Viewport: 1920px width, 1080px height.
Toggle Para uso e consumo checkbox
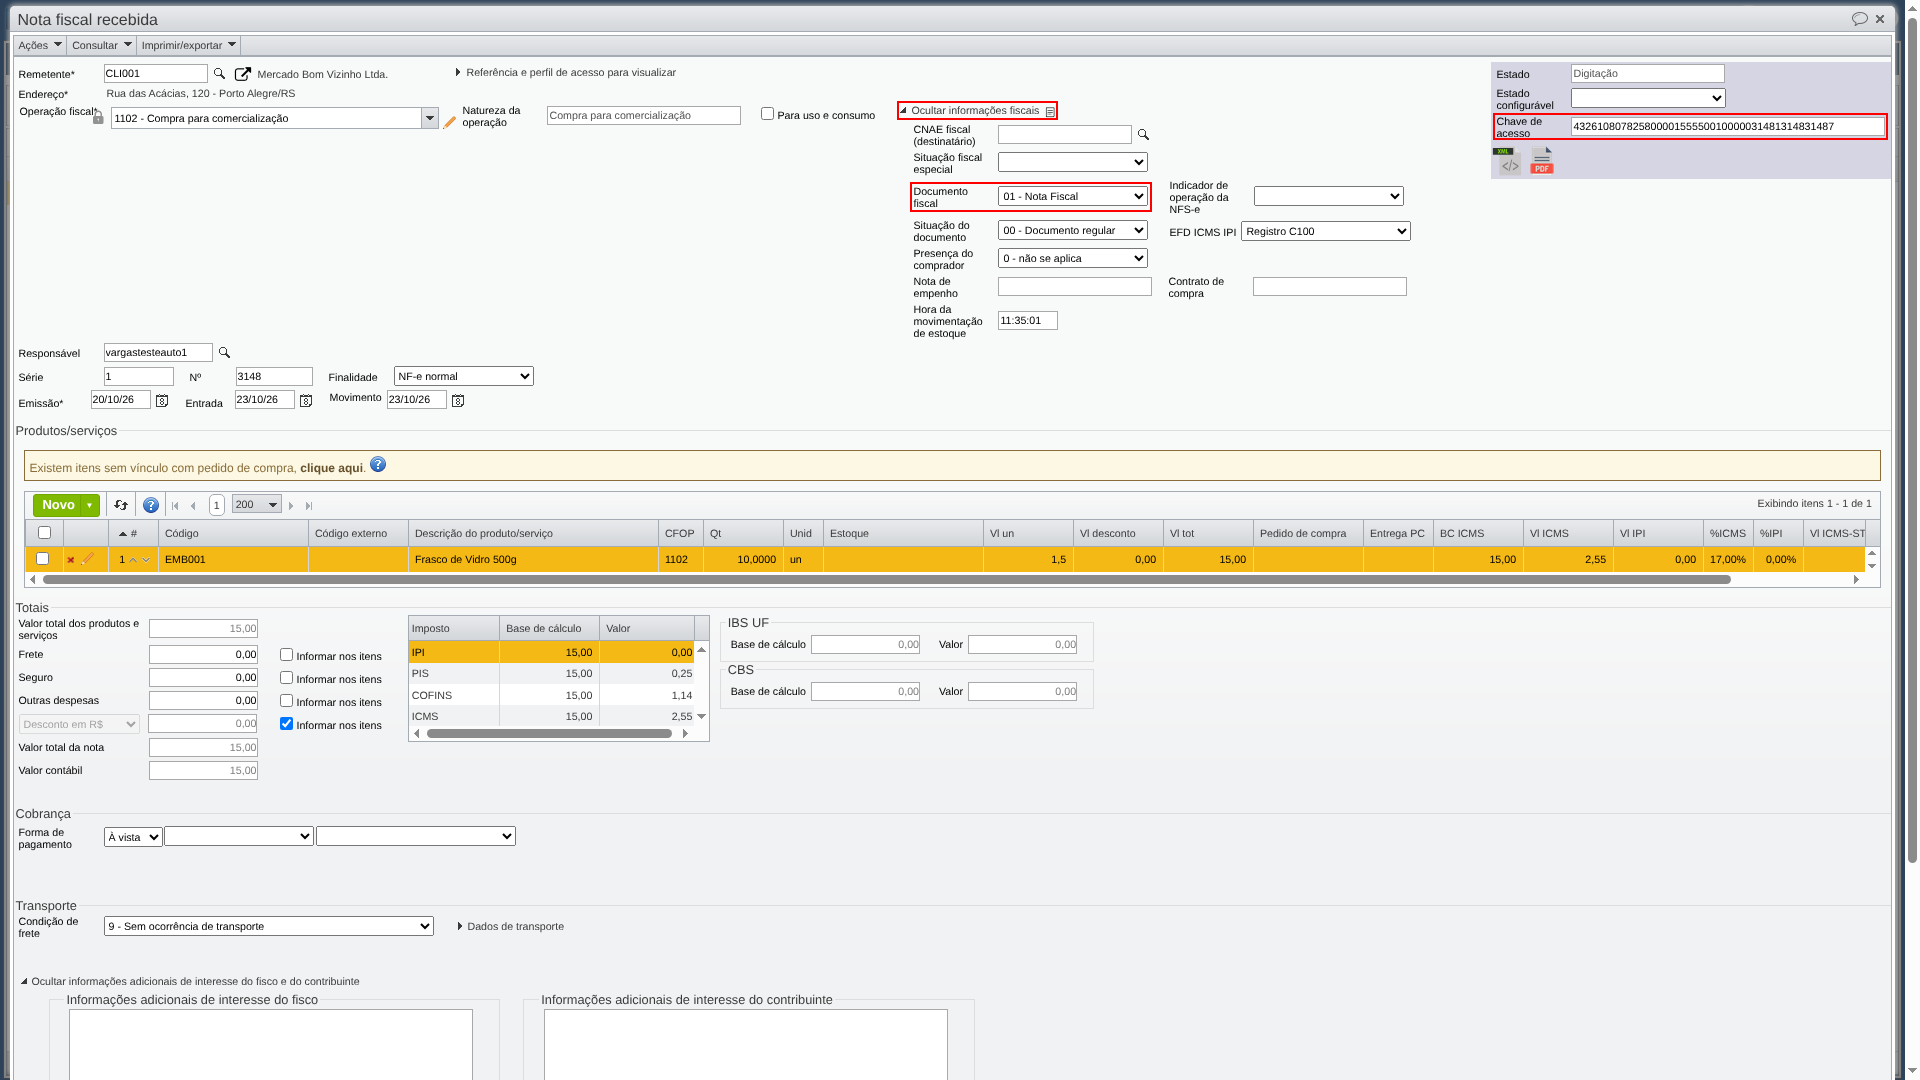pyautogui.click(x=767, y=114)
